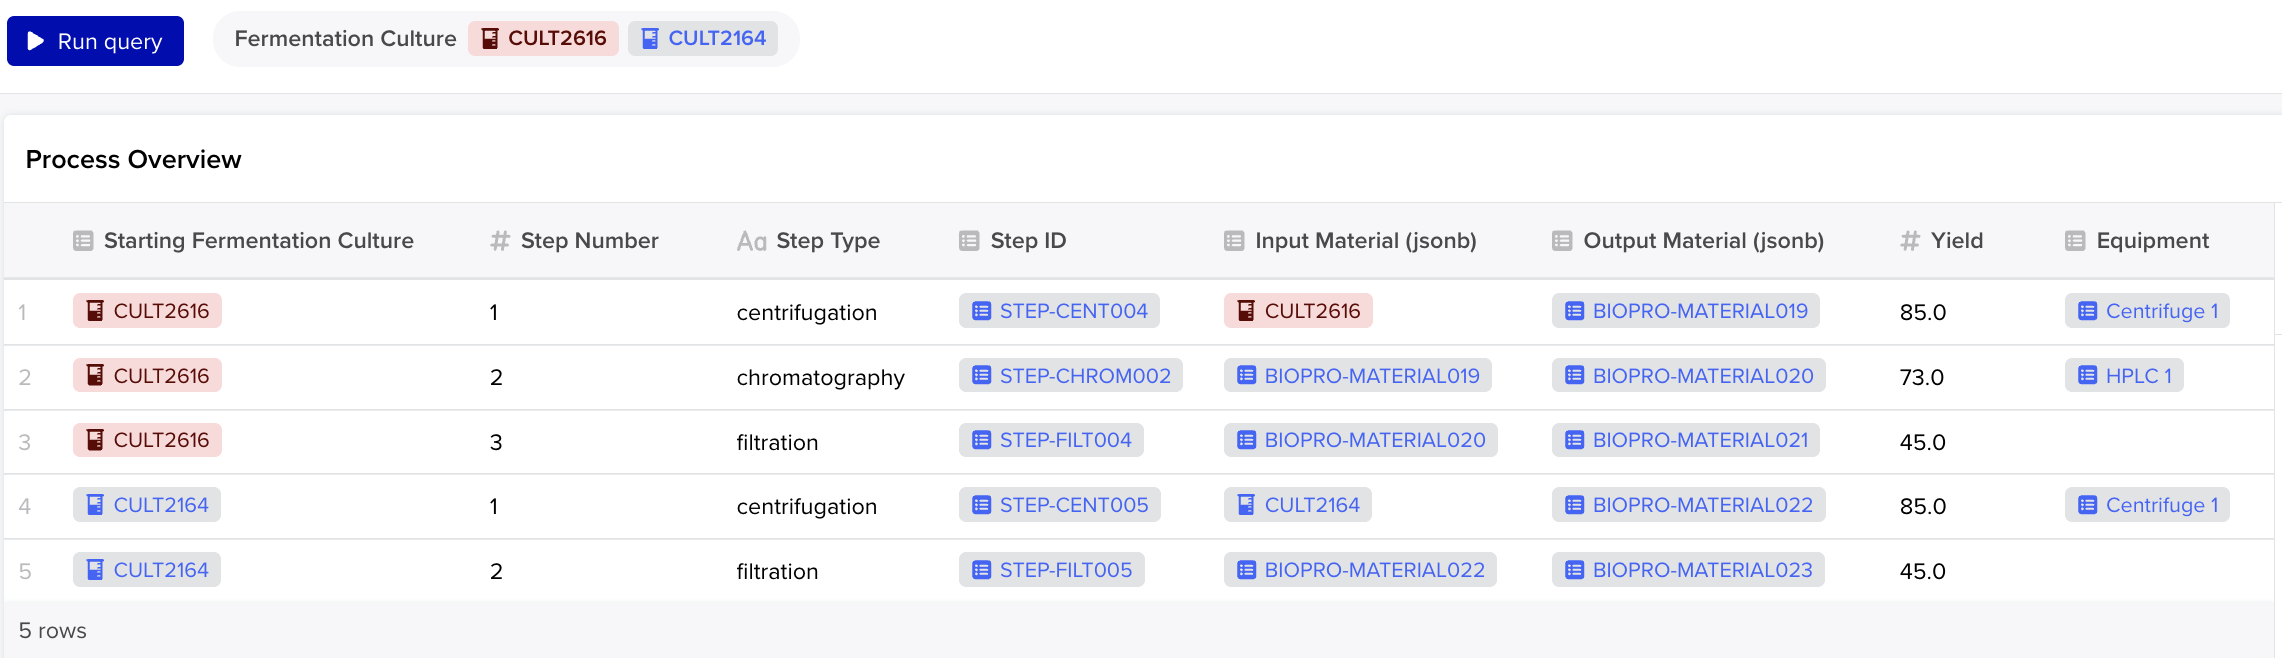Viewport: 2282px width, 658px height.
Task: Click the 45.0 yield in row 5
Action: coord(1922,571)
